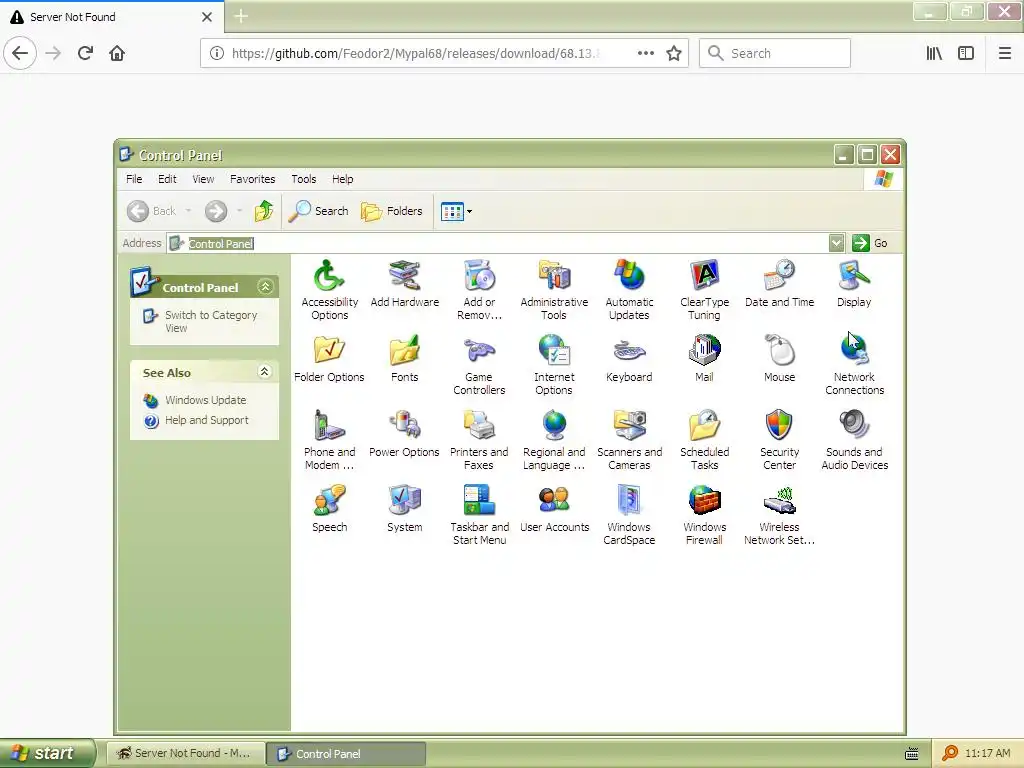Open Wireless Network Setup icon
The image size is (1024, 768).
click(779, 515)
